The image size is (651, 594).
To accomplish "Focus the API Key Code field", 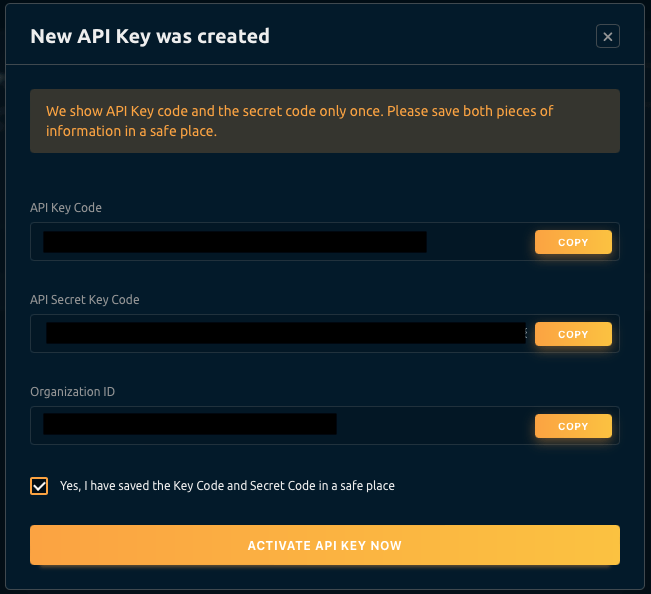I will [x=480, y=242].
